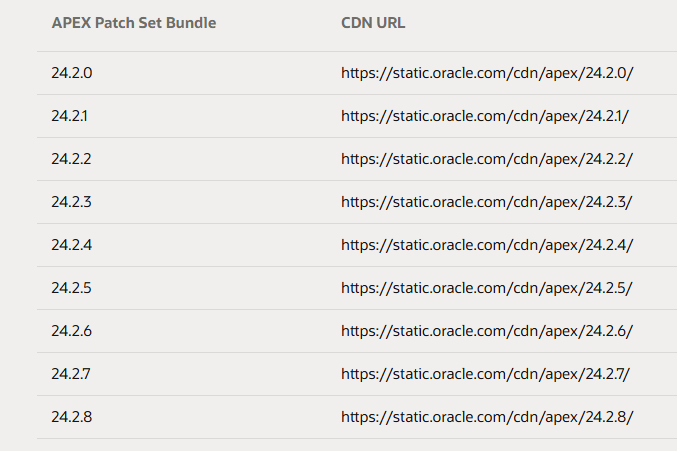Select the 24.2.8 version cell
This screenshot has height=451, width=677.
pos(72,417)
